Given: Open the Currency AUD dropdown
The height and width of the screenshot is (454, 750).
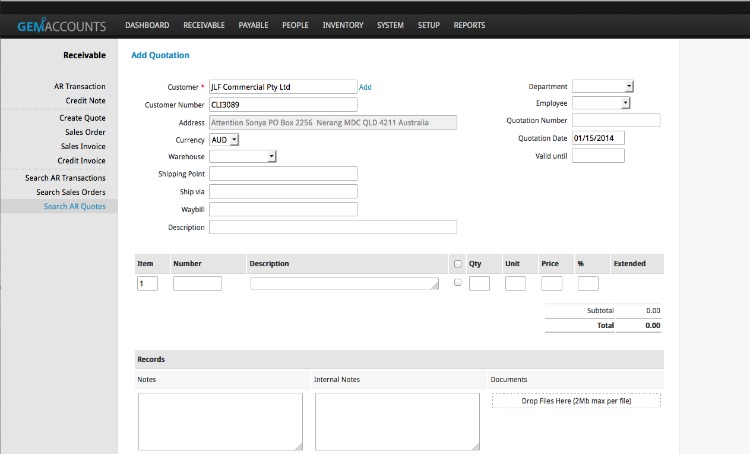Looking at the screenshot, I should click(x=224, y=140).
